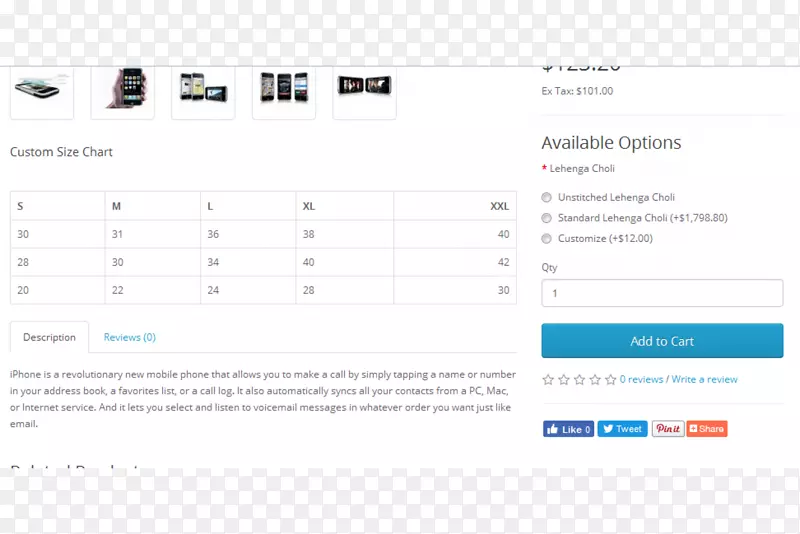This screenshot has height=534, width=800.
Task: Click the 0 reviews link
Action: [641, 380]
